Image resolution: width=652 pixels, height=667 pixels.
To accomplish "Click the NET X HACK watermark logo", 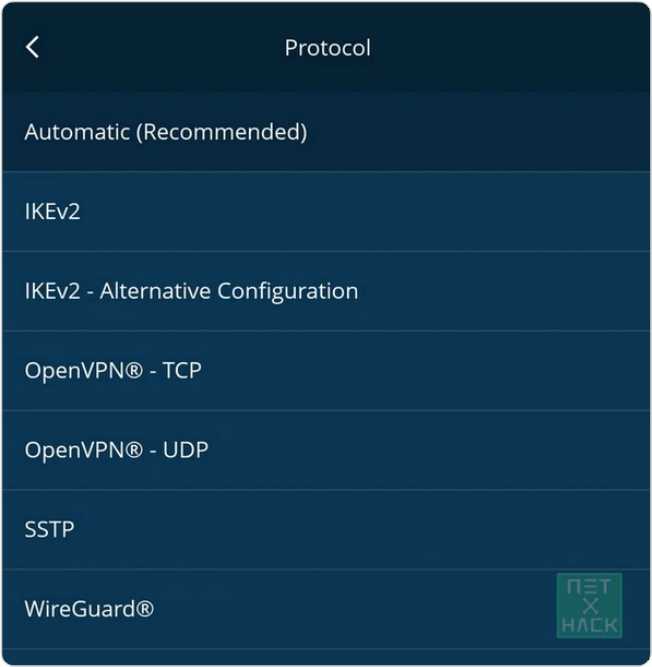I will (x=589, y=605).
